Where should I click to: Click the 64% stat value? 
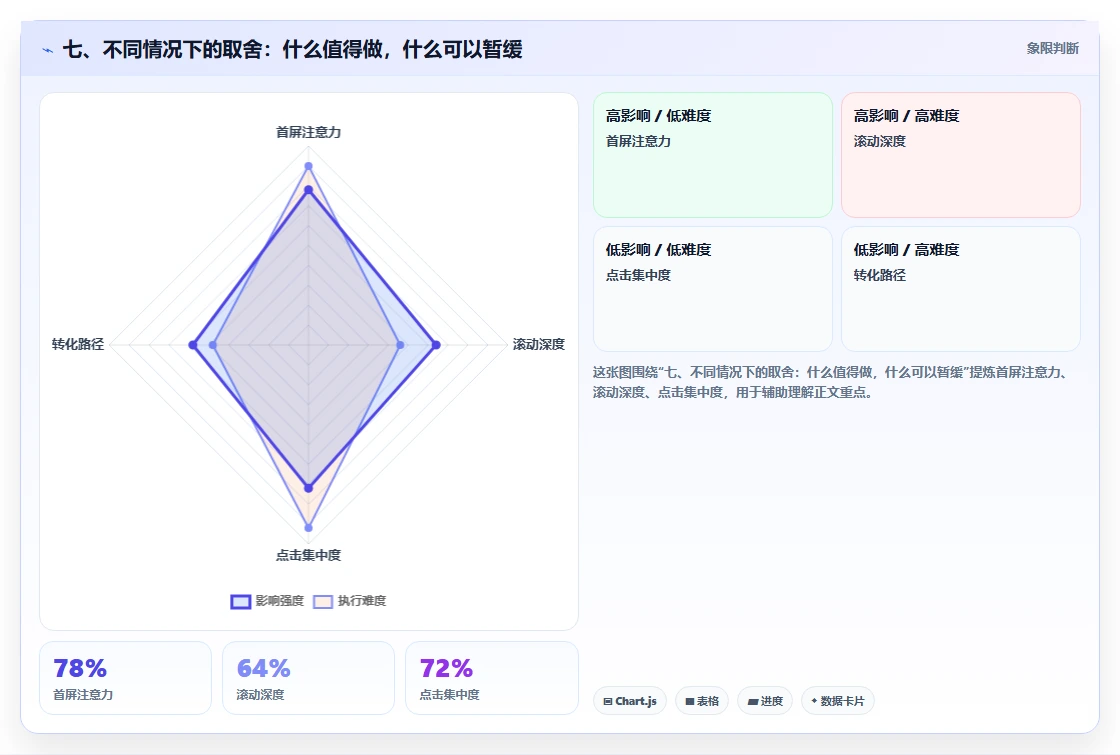point(264,669)
